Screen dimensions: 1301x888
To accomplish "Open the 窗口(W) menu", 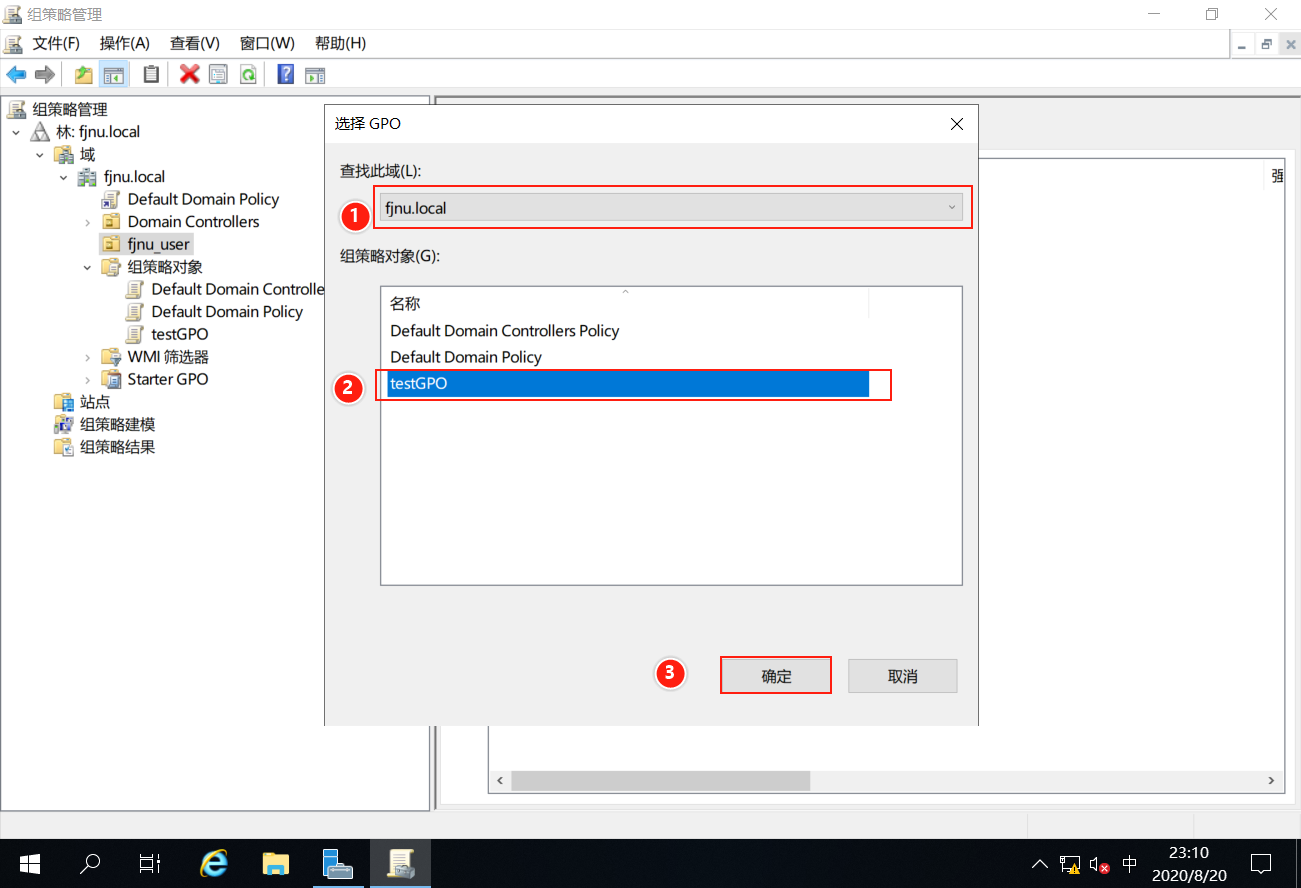I will click(267, 43).
